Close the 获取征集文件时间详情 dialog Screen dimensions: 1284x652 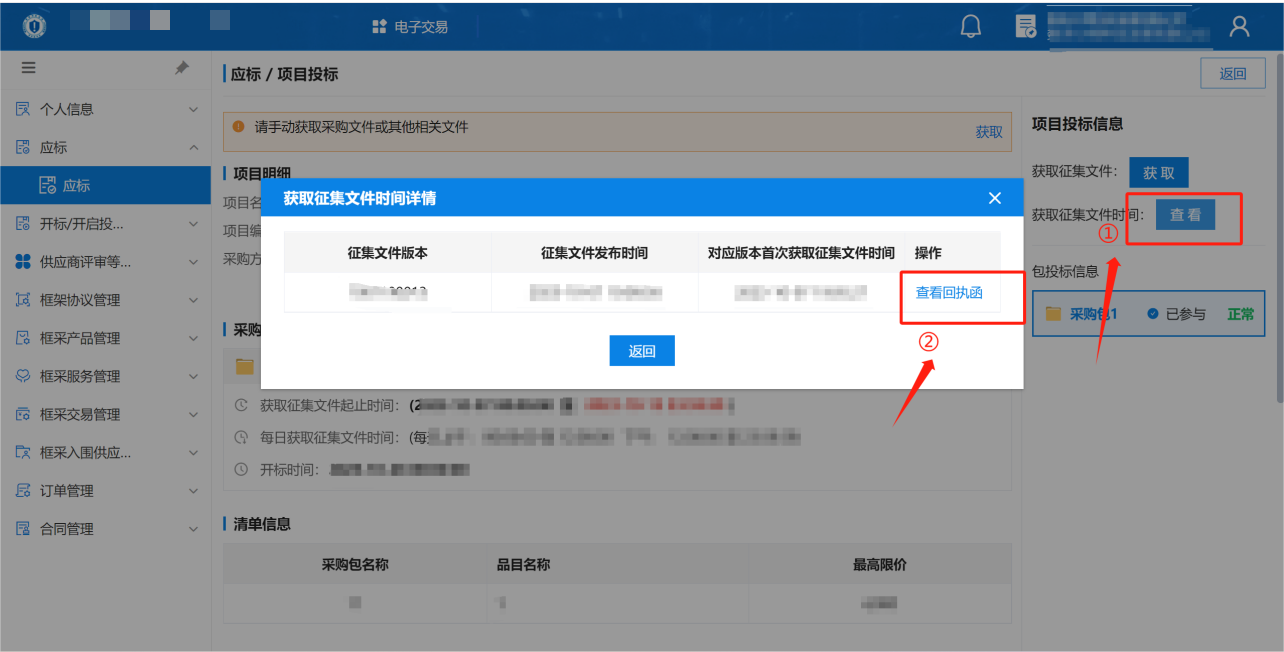[994, 198]
